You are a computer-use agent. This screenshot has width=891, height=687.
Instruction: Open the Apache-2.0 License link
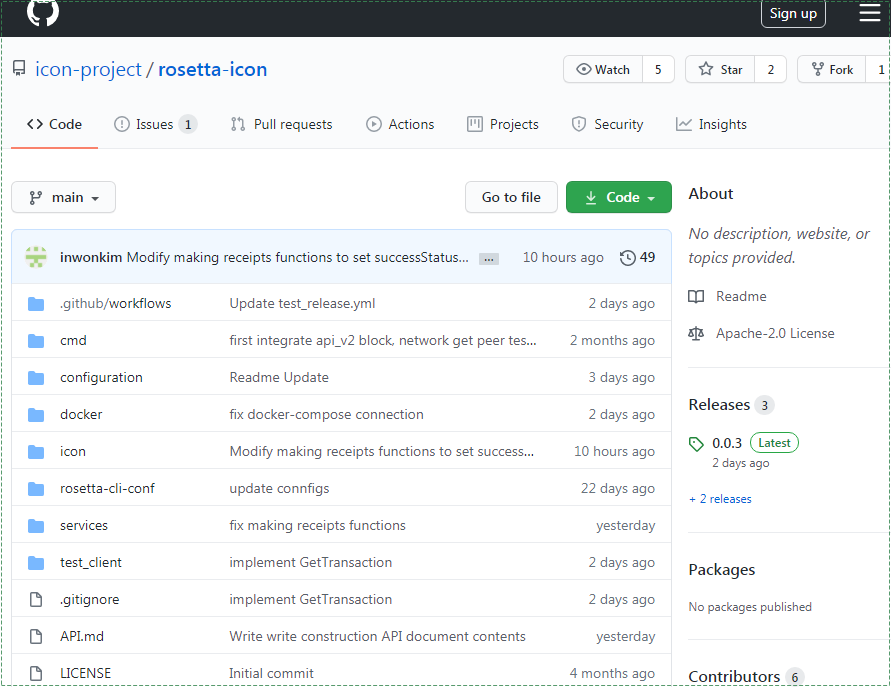tap(775, 333)
